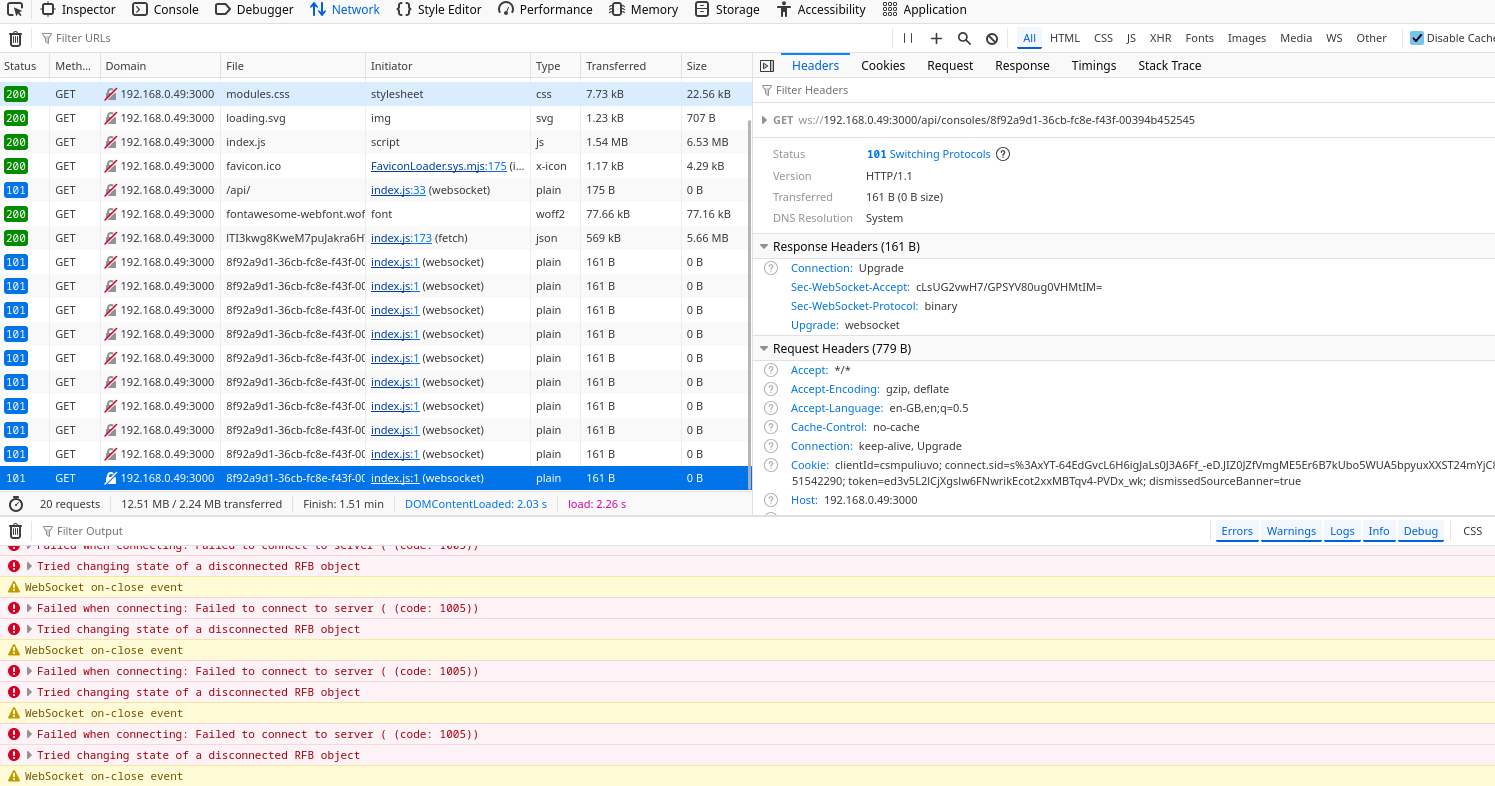Select the loading.svg request row
Screen dimensions: 1495x786
pyautogui.click(x=374, y=118)
